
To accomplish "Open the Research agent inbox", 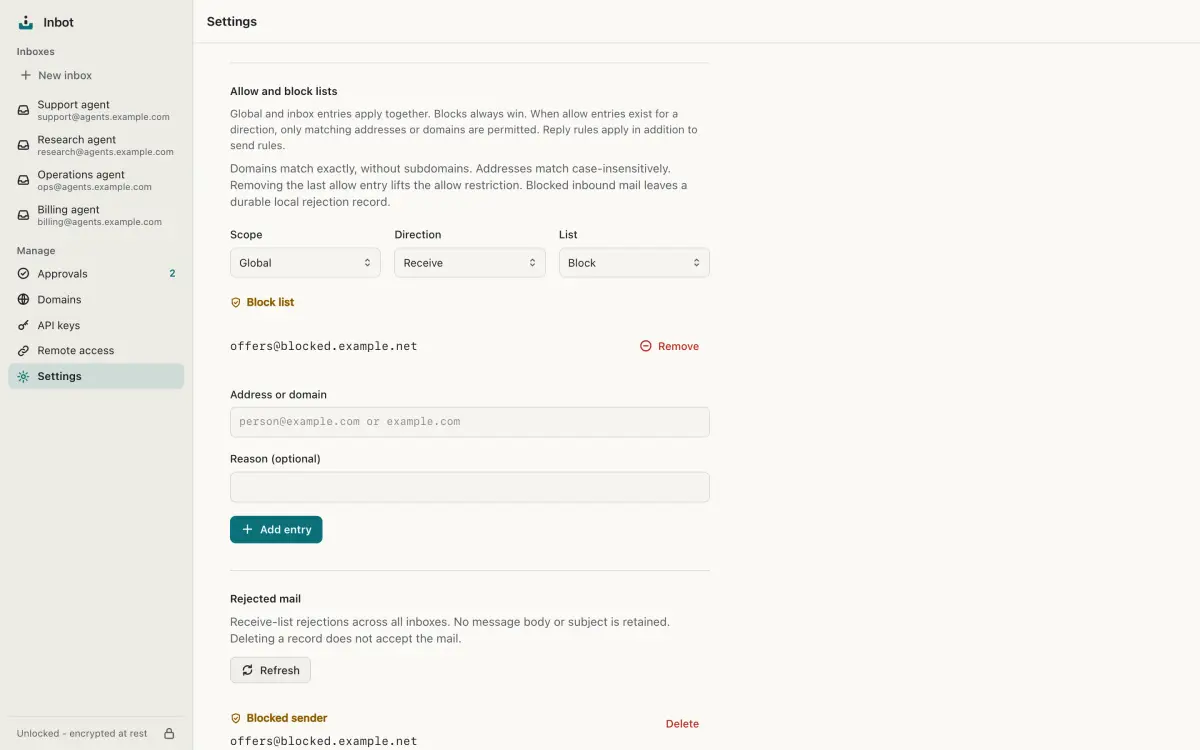I will [x=96, y=145].
